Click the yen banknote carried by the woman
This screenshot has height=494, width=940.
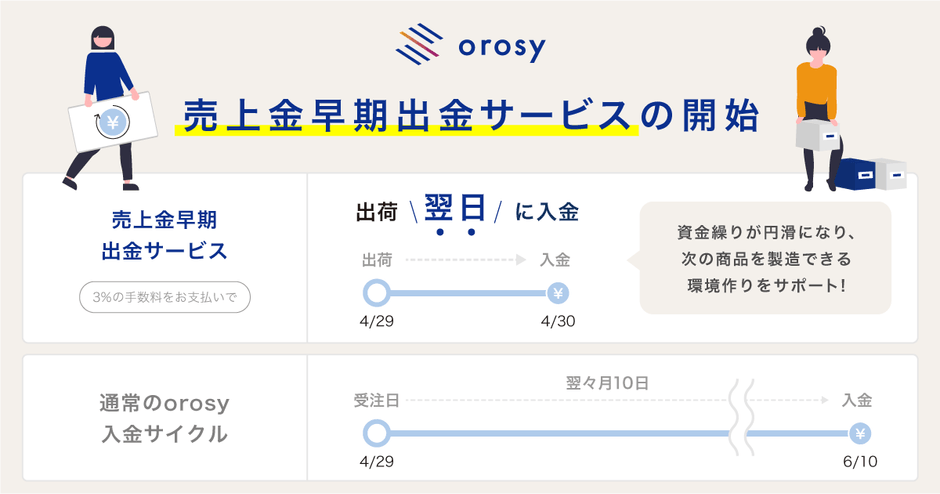pos(111,124)
